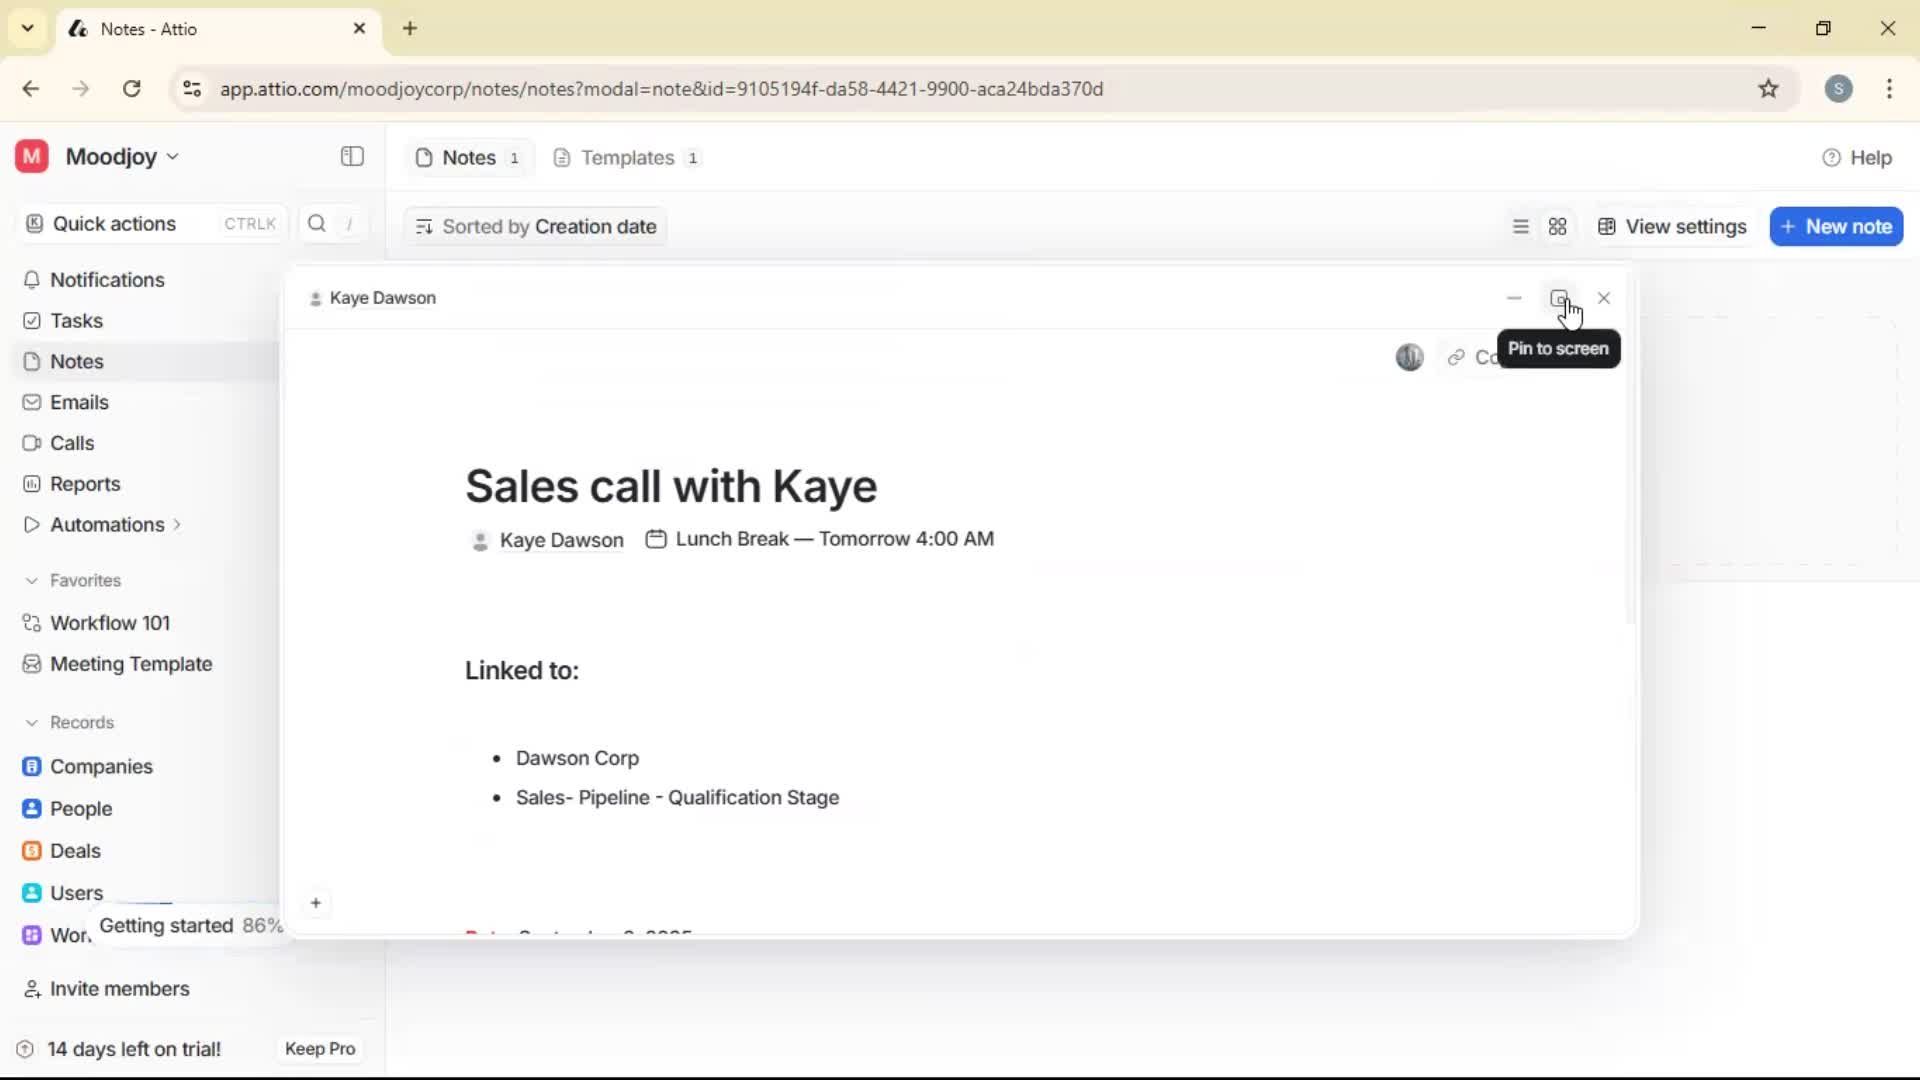Minimize the Kaye Dawson note window
Viewport: 1920px width, 1080px height.
[x=1513, y=298]
